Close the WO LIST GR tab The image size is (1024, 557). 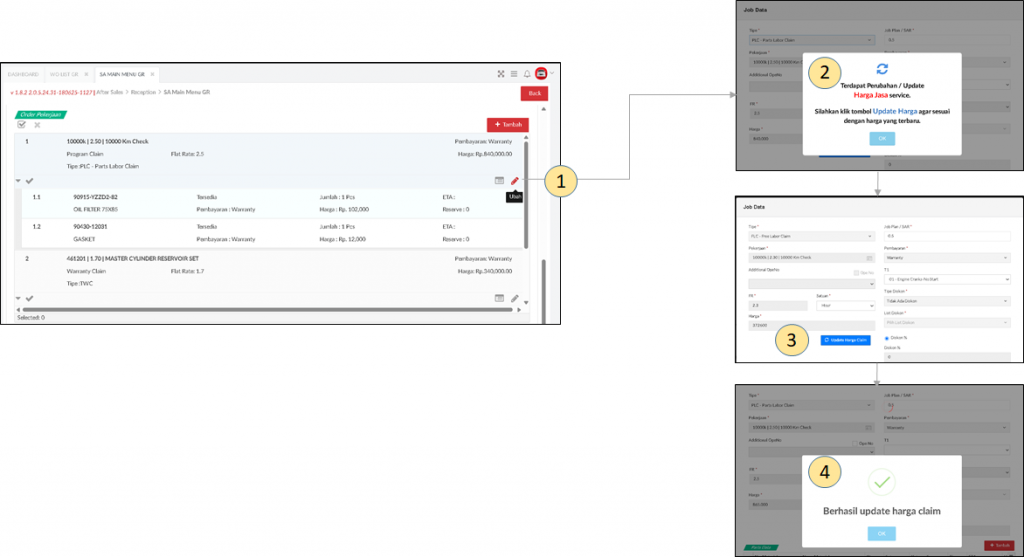[86, 74]
